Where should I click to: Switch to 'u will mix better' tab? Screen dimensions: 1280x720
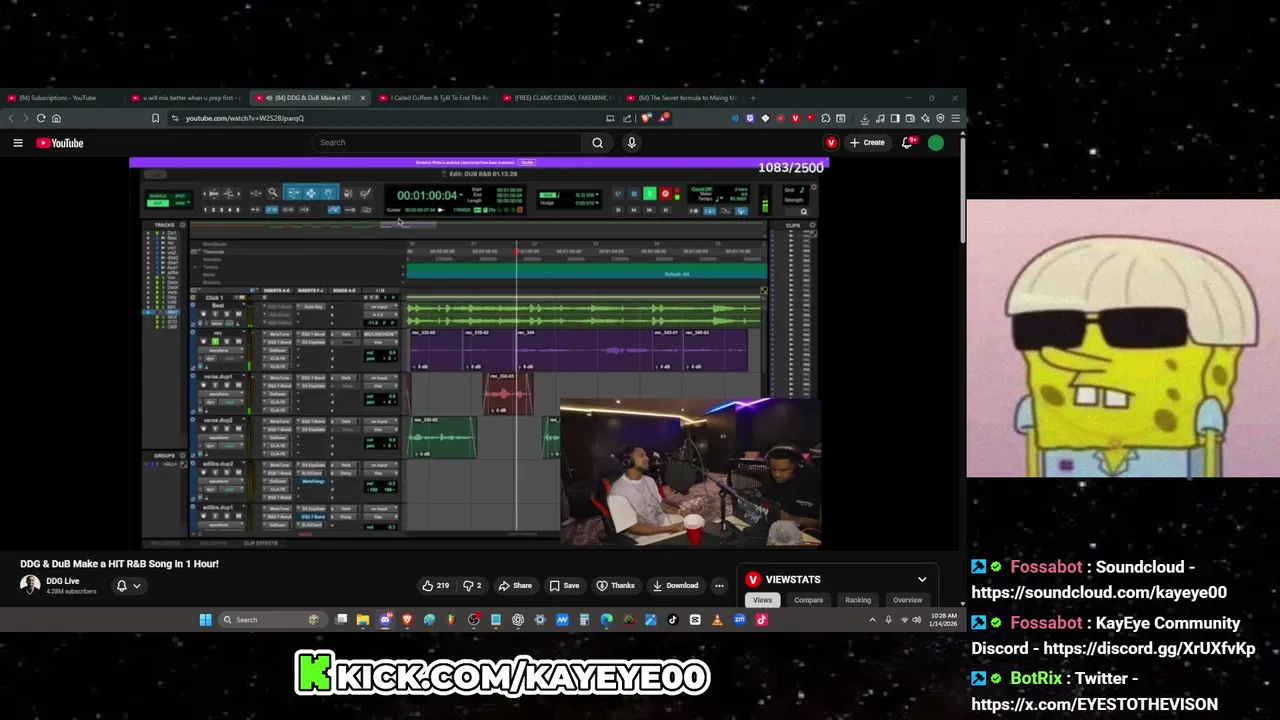click(185, 98)
